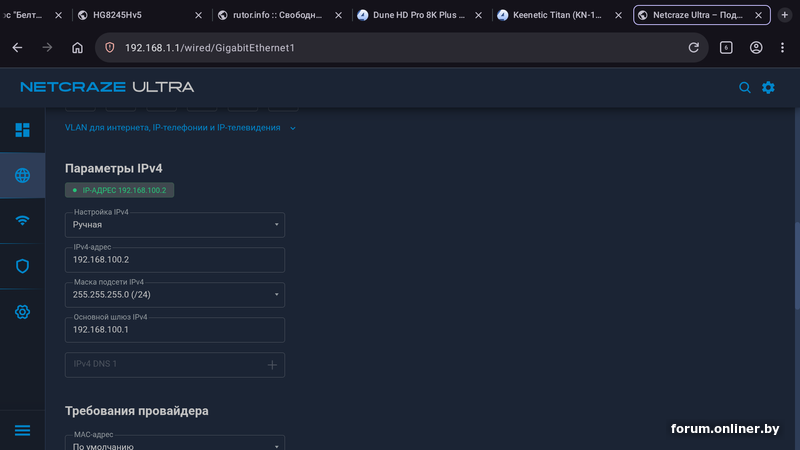Click the IPv4-адрес input field

(x=175, y=260)
